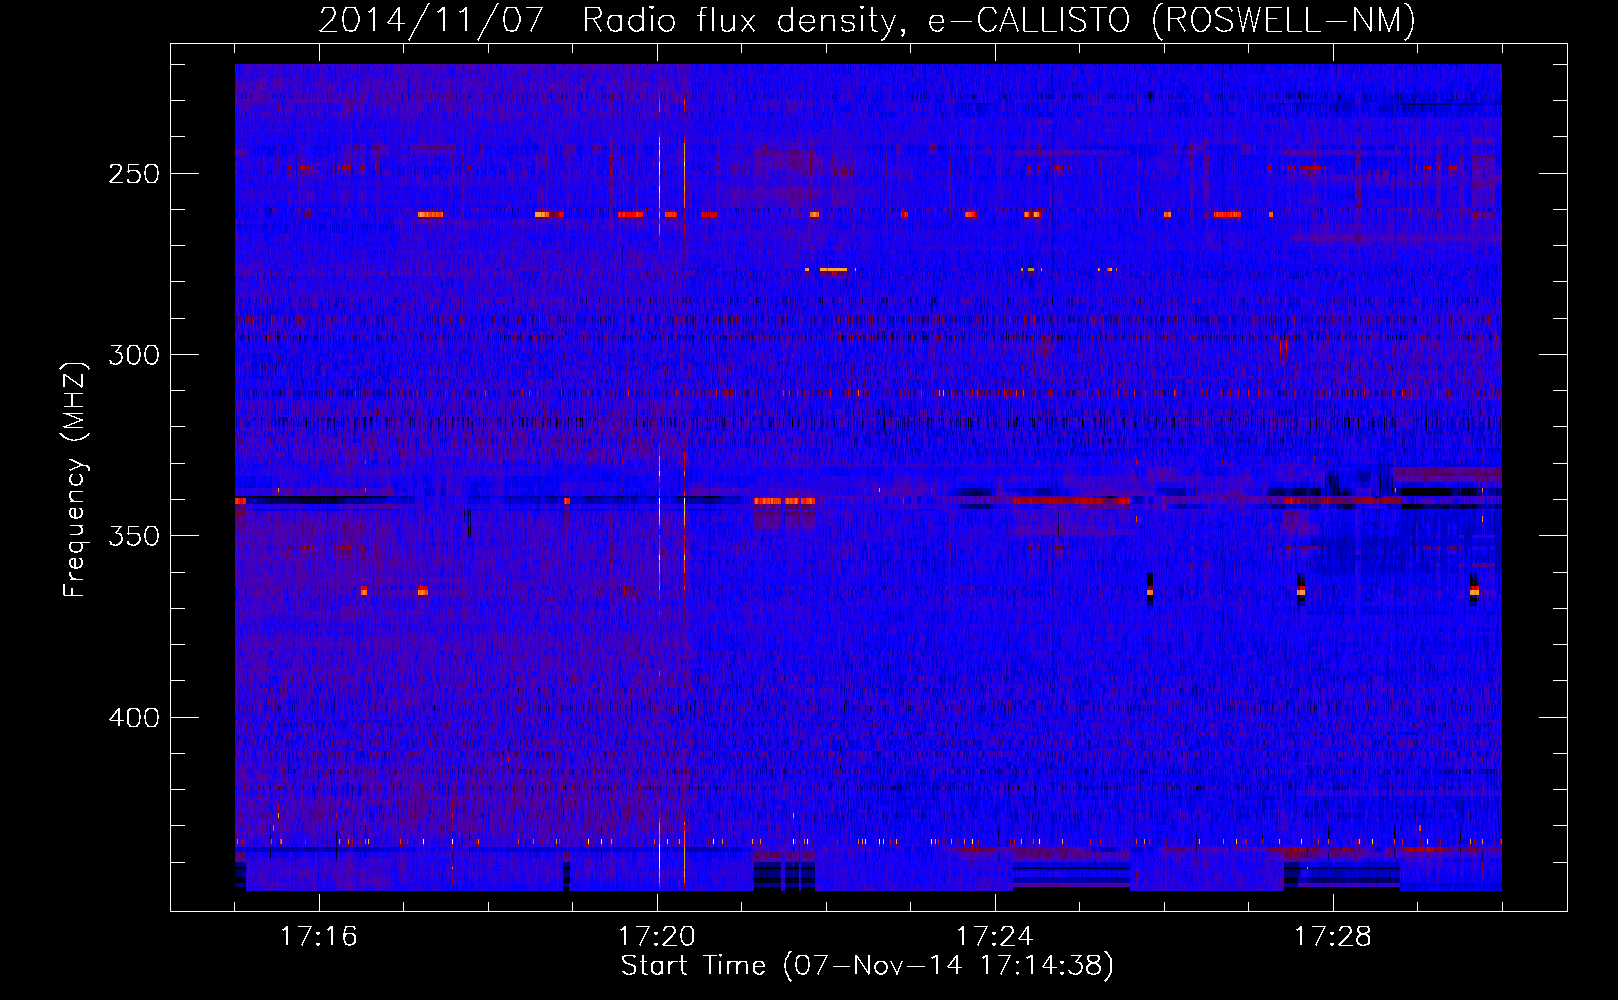Click the 17:28 time tick label
This screenshot has height=1000, width=1618.
click(x=1332, y=937)
